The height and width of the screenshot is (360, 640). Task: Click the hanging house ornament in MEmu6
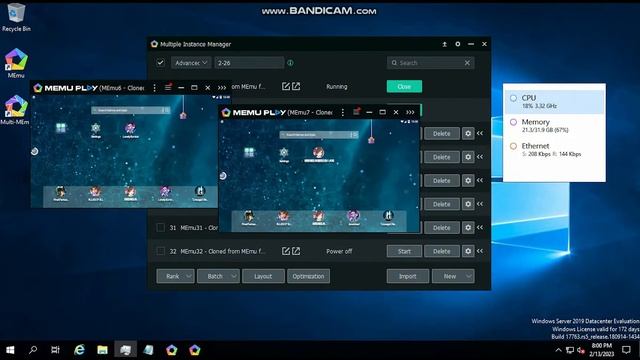click(183, 116)
